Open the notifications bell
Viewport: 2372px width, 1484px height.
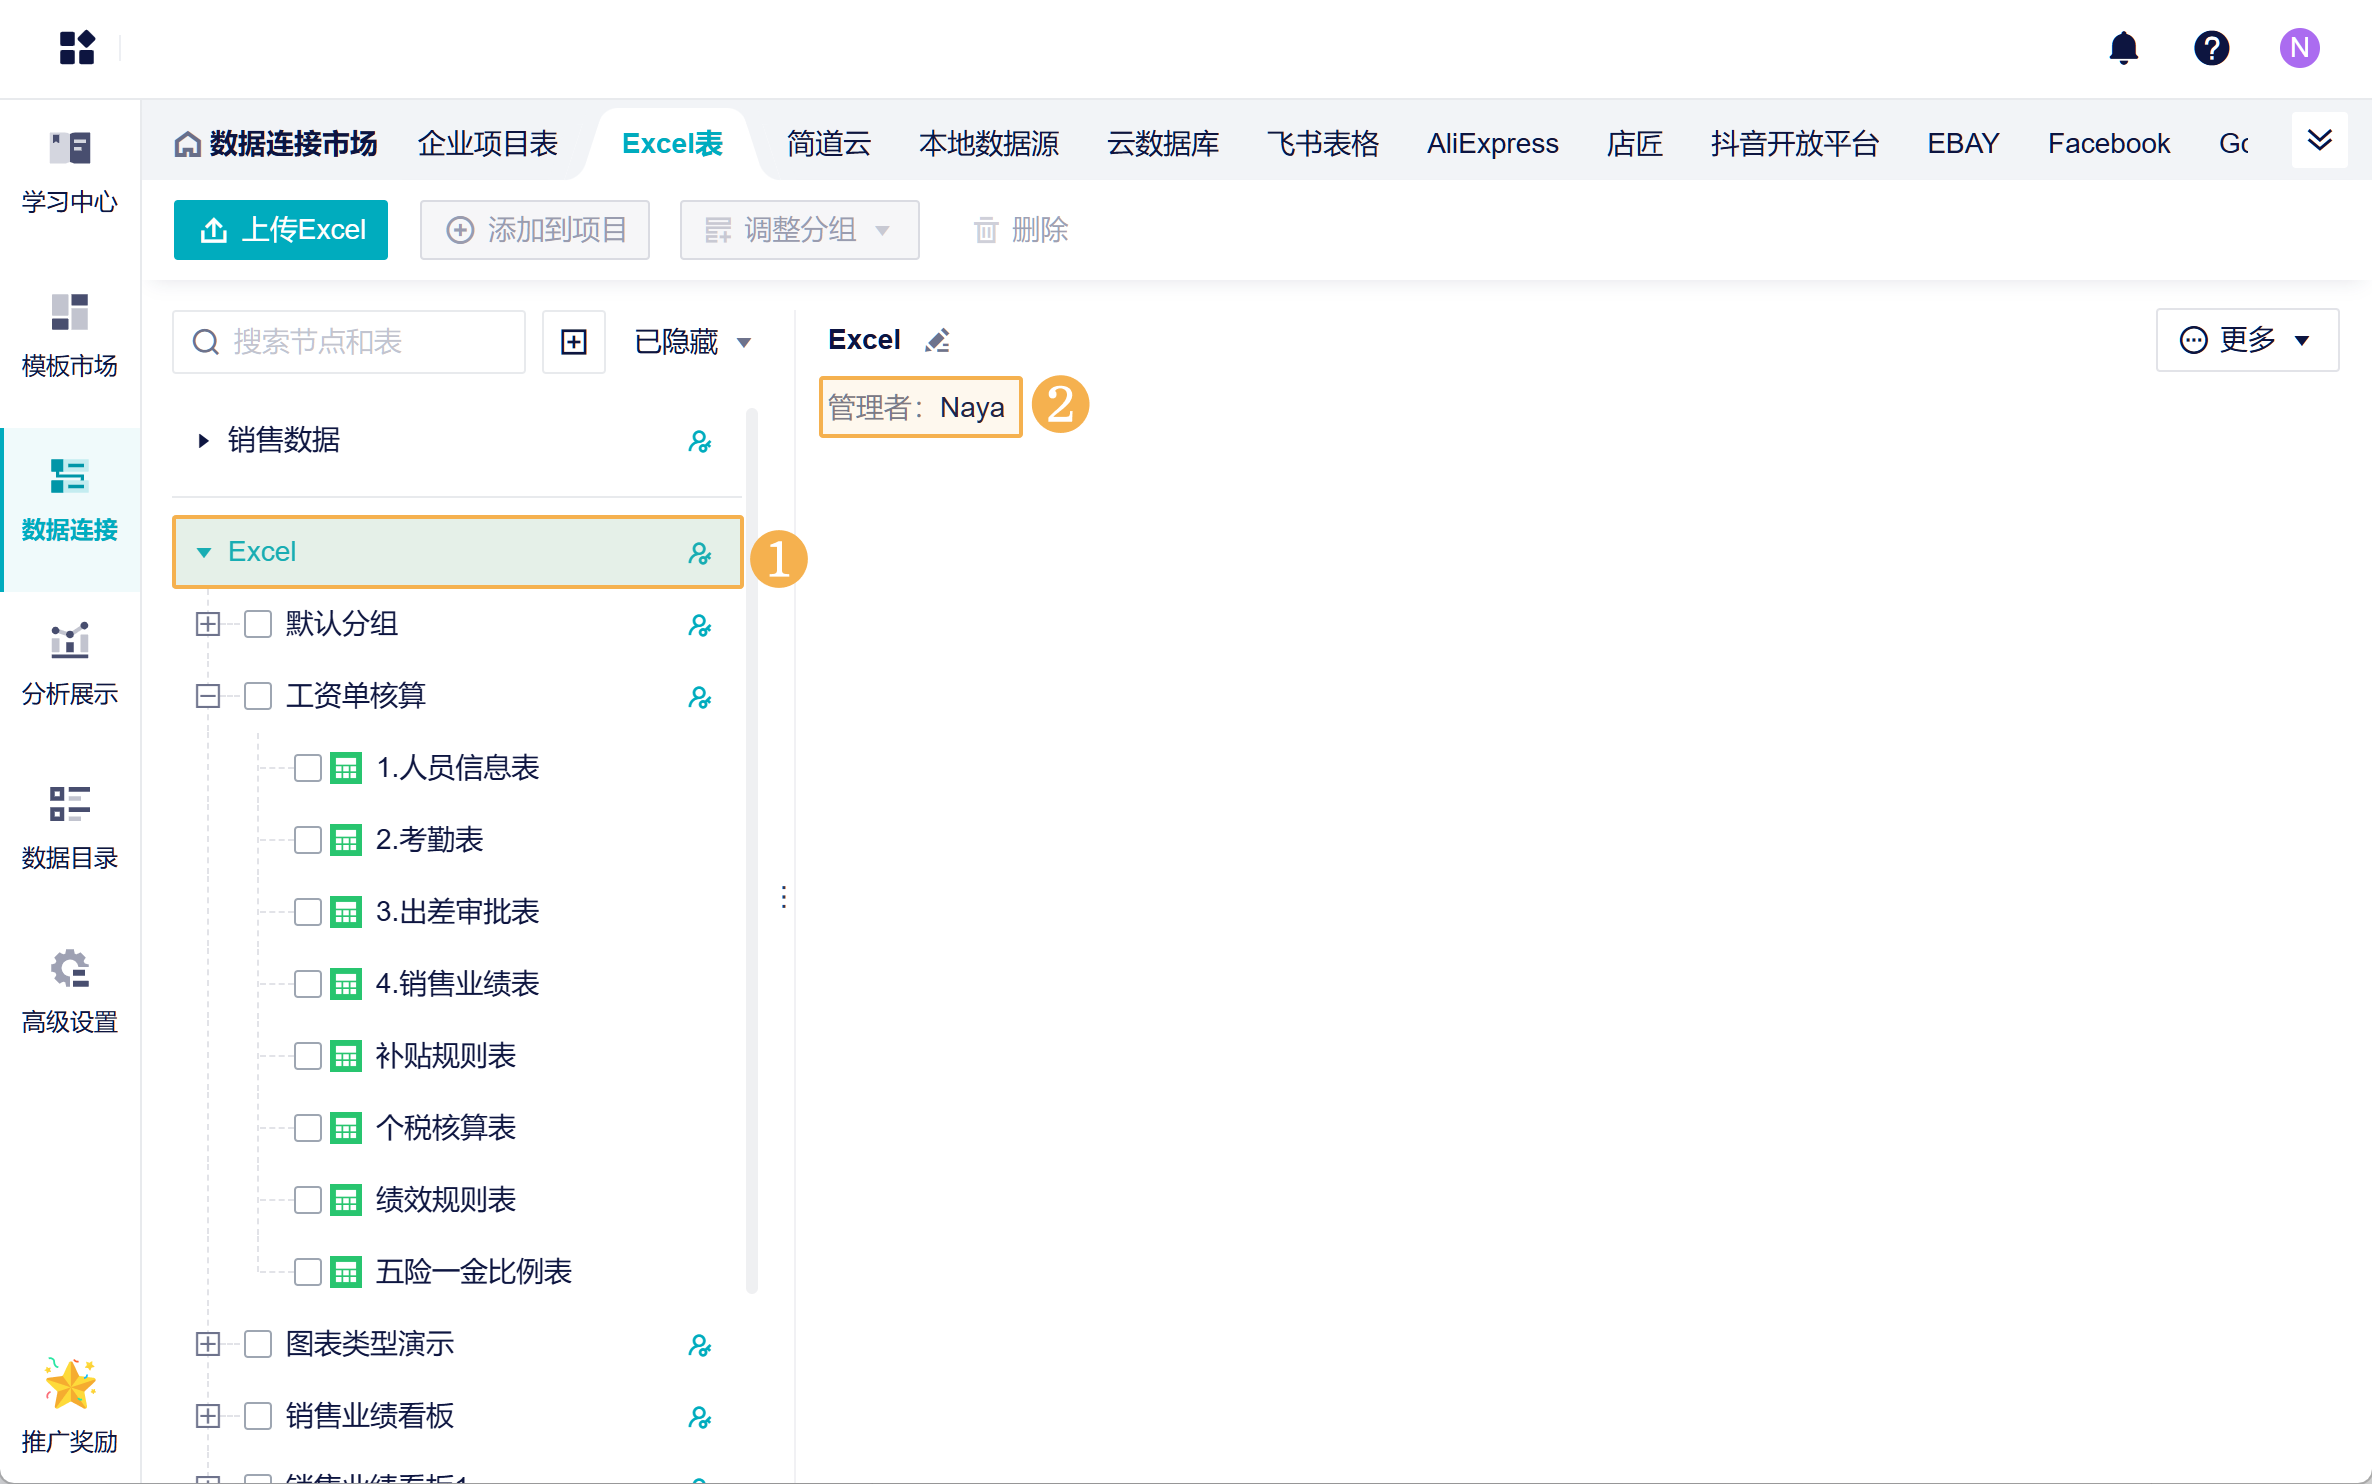2123,48
